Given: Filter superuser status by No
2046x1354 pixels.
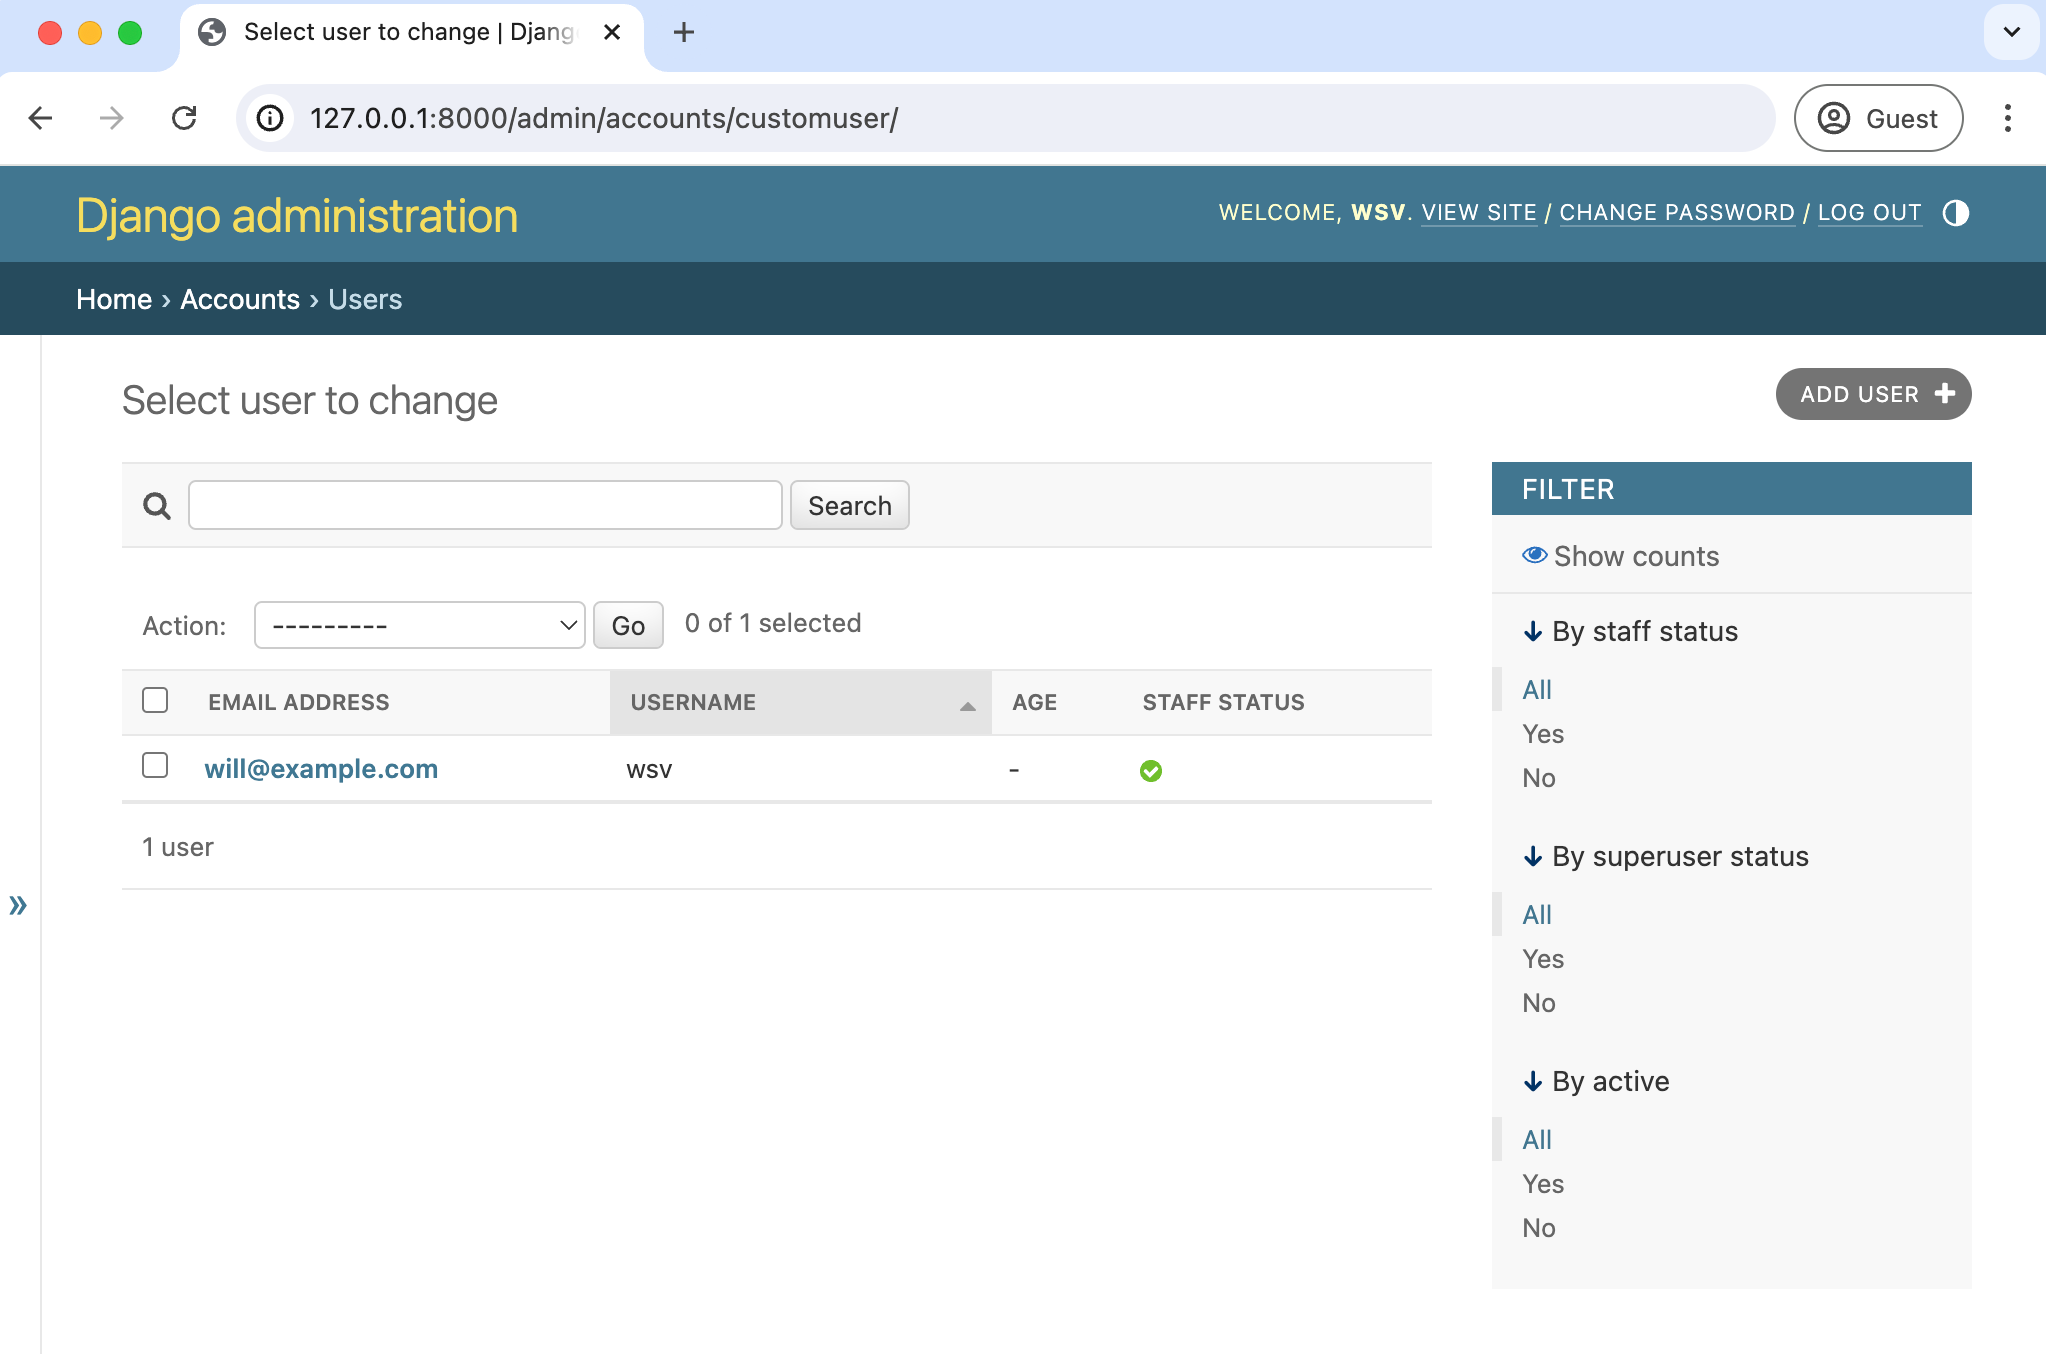Looking at the screenshot, I should (1539, 1002).
